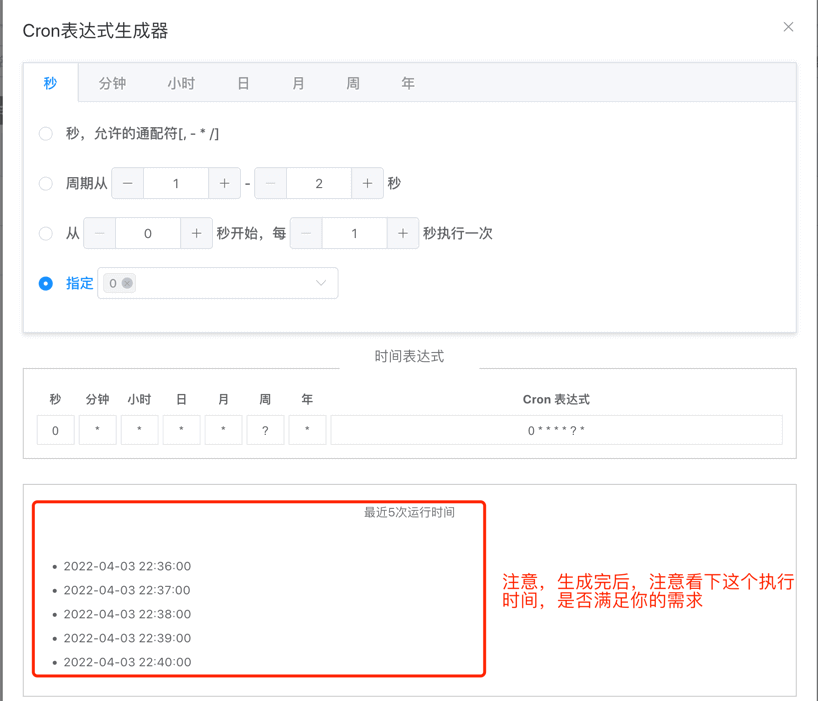818x701 pixels.
Task: Remove the 0 tag from 指定 selector
Action: click(127, 284)
